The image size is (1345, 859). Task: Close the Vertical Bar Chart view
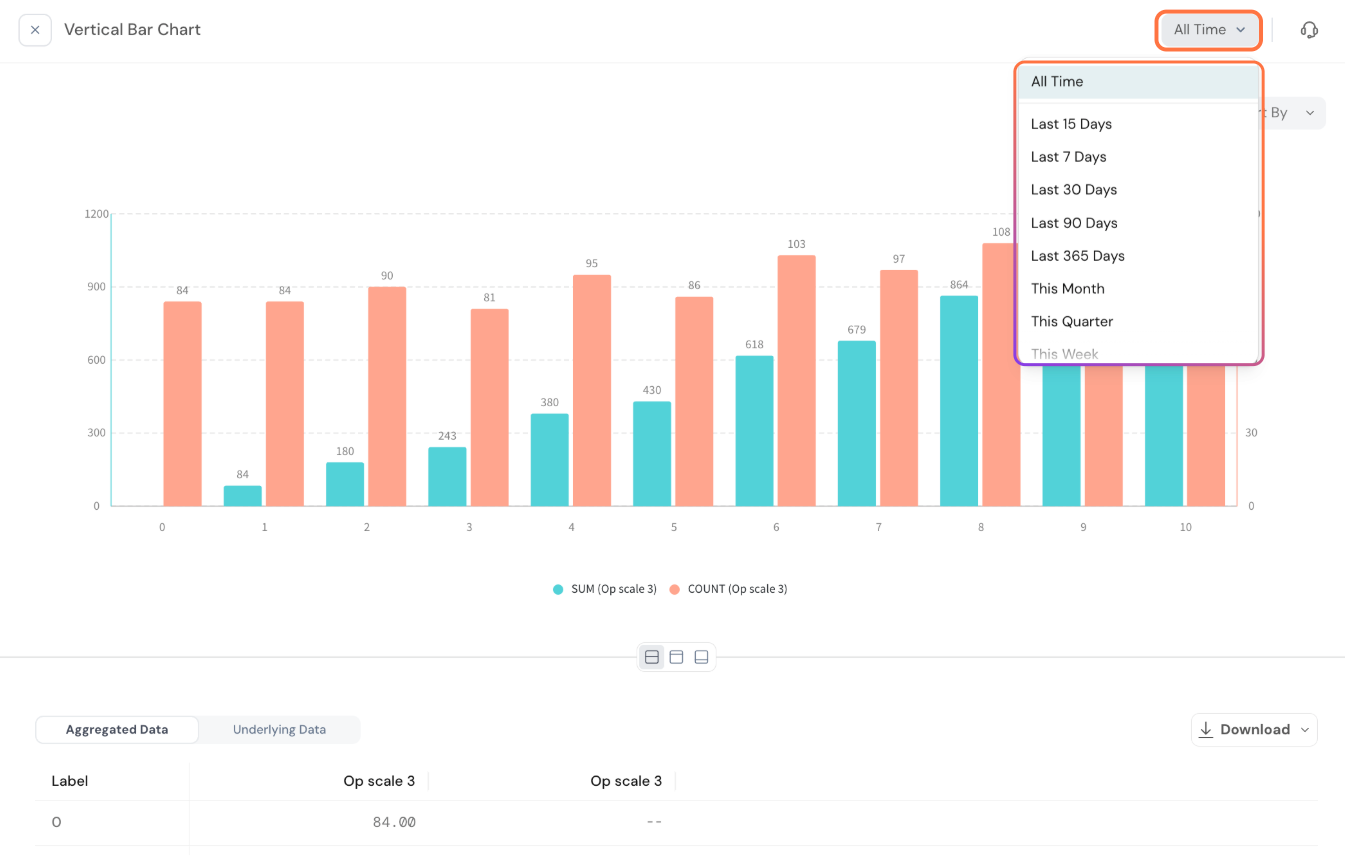point(35,30)
